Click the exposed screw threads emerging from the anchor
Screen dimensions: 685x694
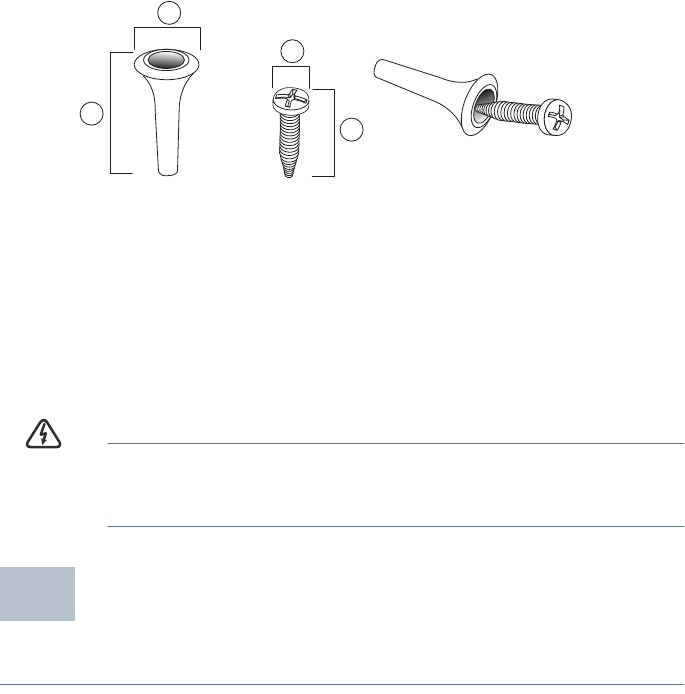coord(509,112)
